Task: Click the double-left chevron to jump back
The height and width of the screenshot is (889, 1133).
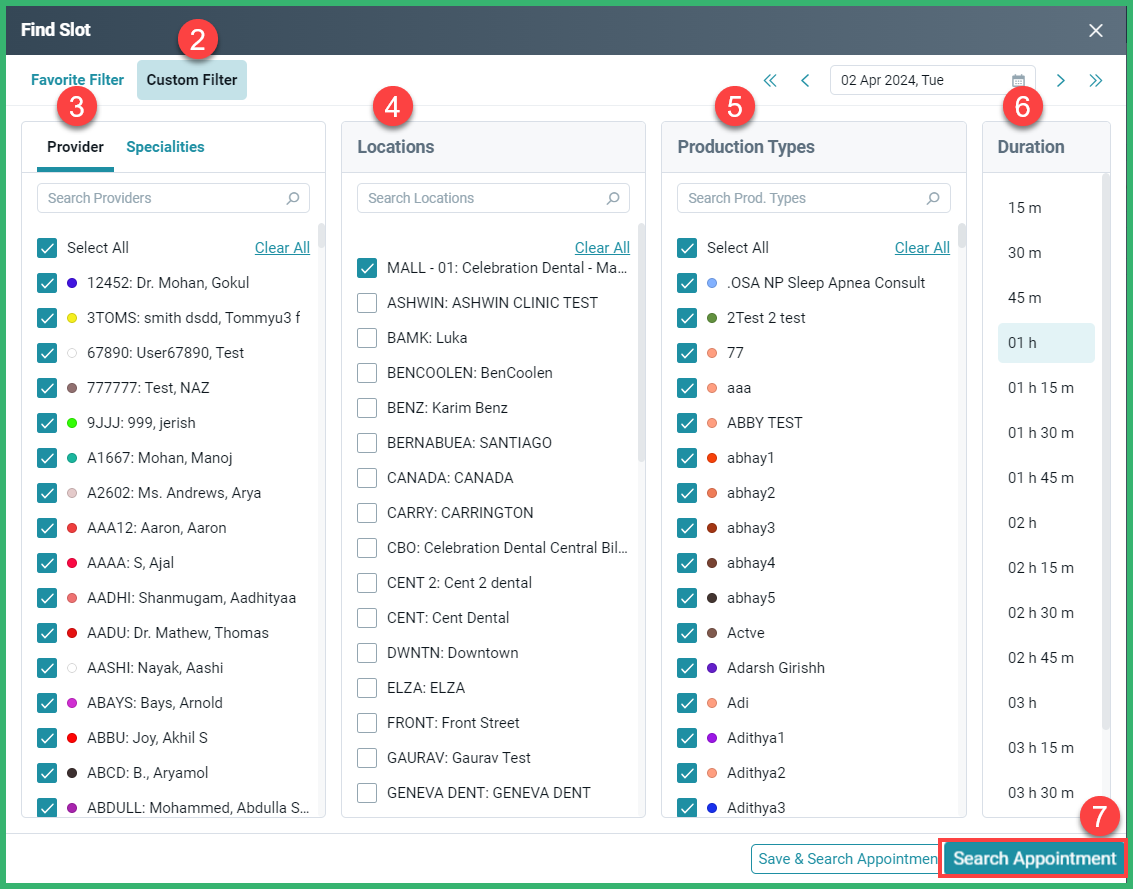Action: tap(769, 80)
